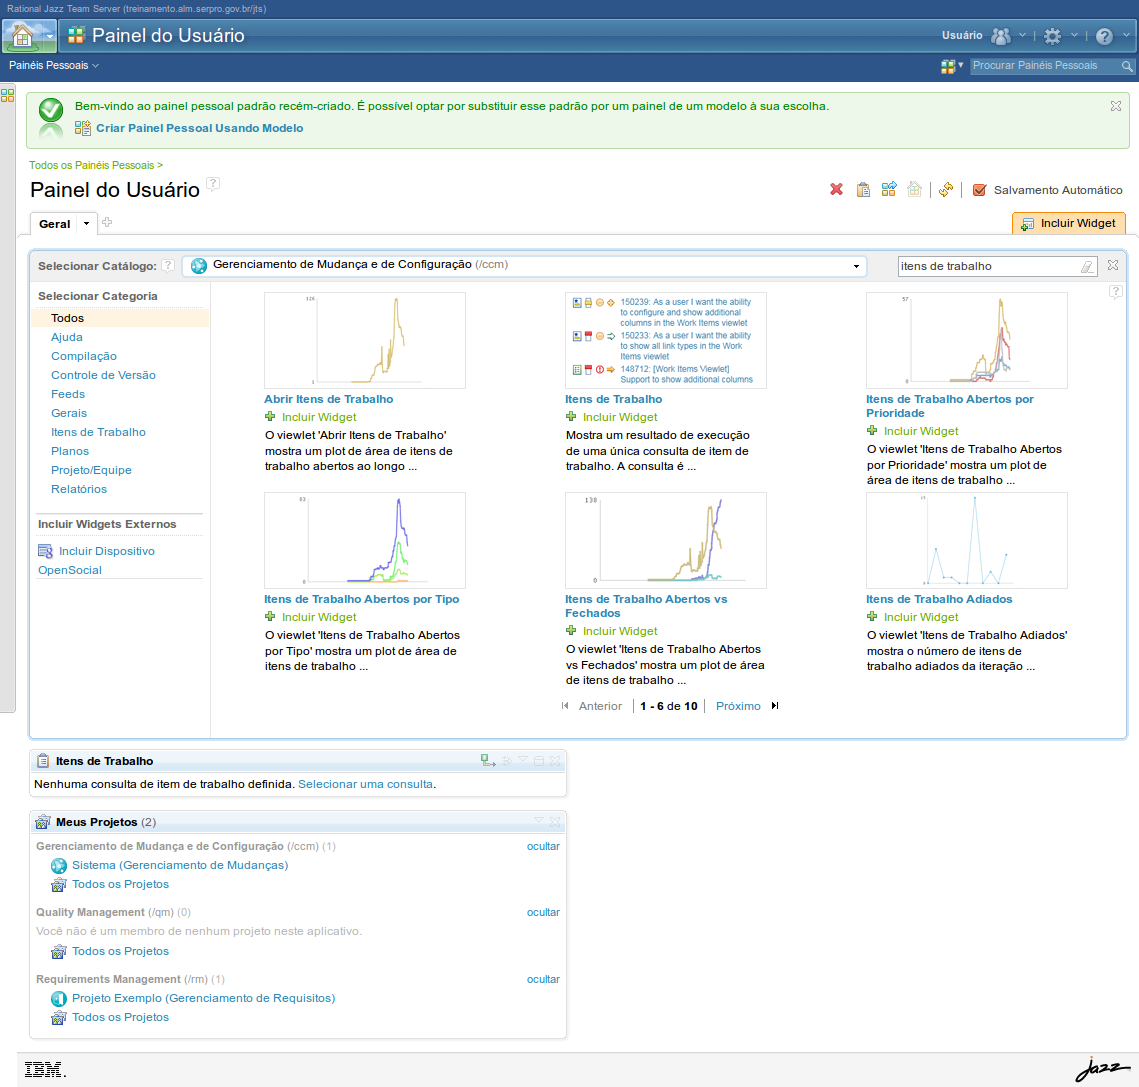Expand the Painéis Pessoais menu
The width and height of the screenshot is (1139, 1087).
point(54,65)
